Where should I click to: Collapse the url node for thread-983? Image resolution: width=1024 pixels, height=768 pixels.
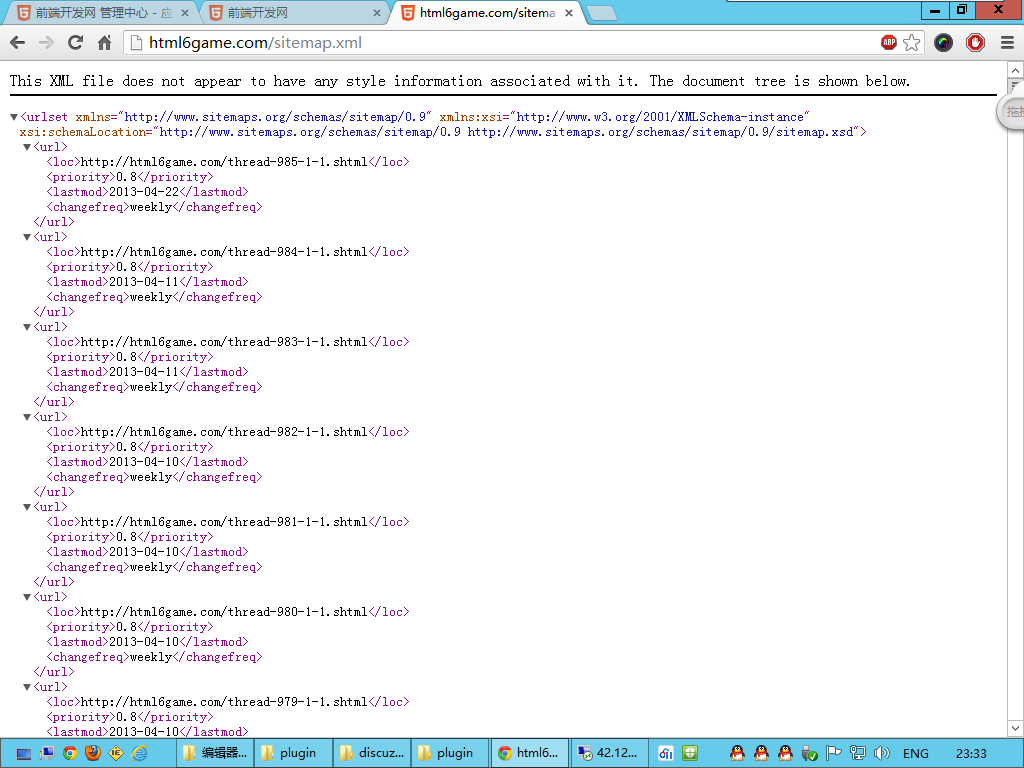(x=27, y=328)
